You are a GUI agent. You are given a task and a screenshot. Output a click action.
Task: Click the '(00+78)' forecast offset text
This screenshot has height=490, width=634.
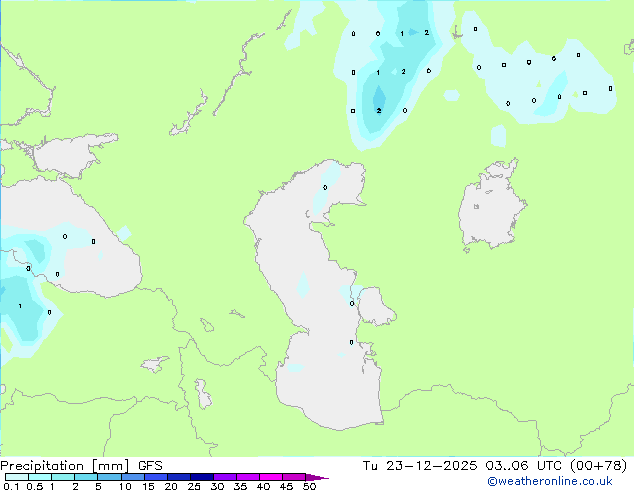coord(598,466)
